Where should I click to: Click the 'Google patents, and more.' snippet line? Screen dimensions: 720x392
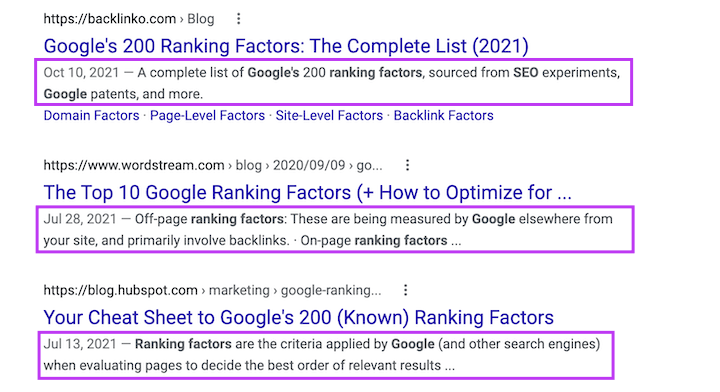[x=123, y=94]
